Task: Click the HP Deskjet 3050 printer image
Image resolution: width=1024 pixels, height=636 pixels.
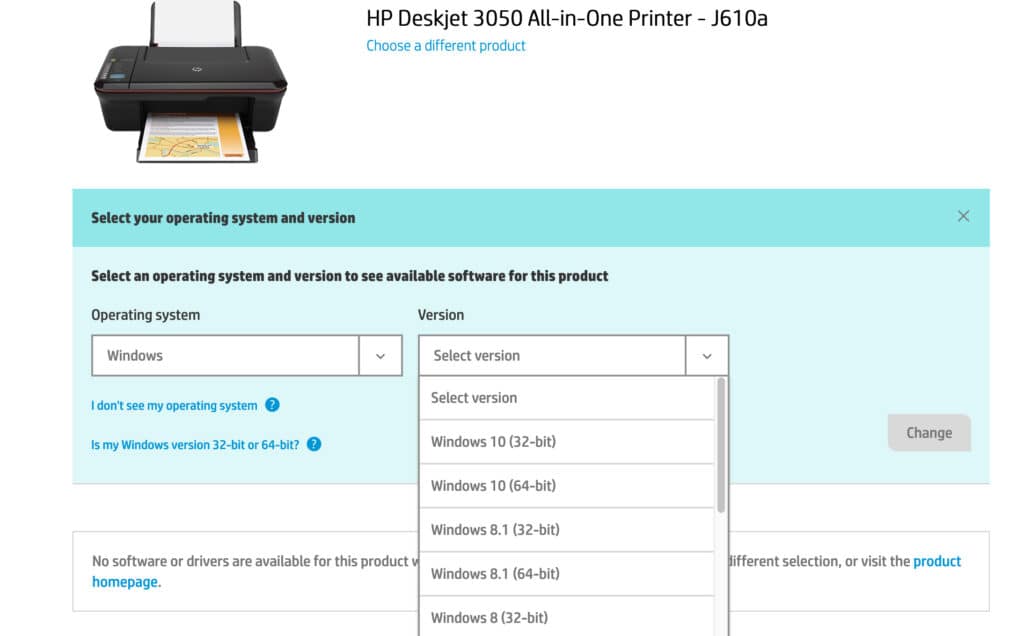Action: click(190, 84)
